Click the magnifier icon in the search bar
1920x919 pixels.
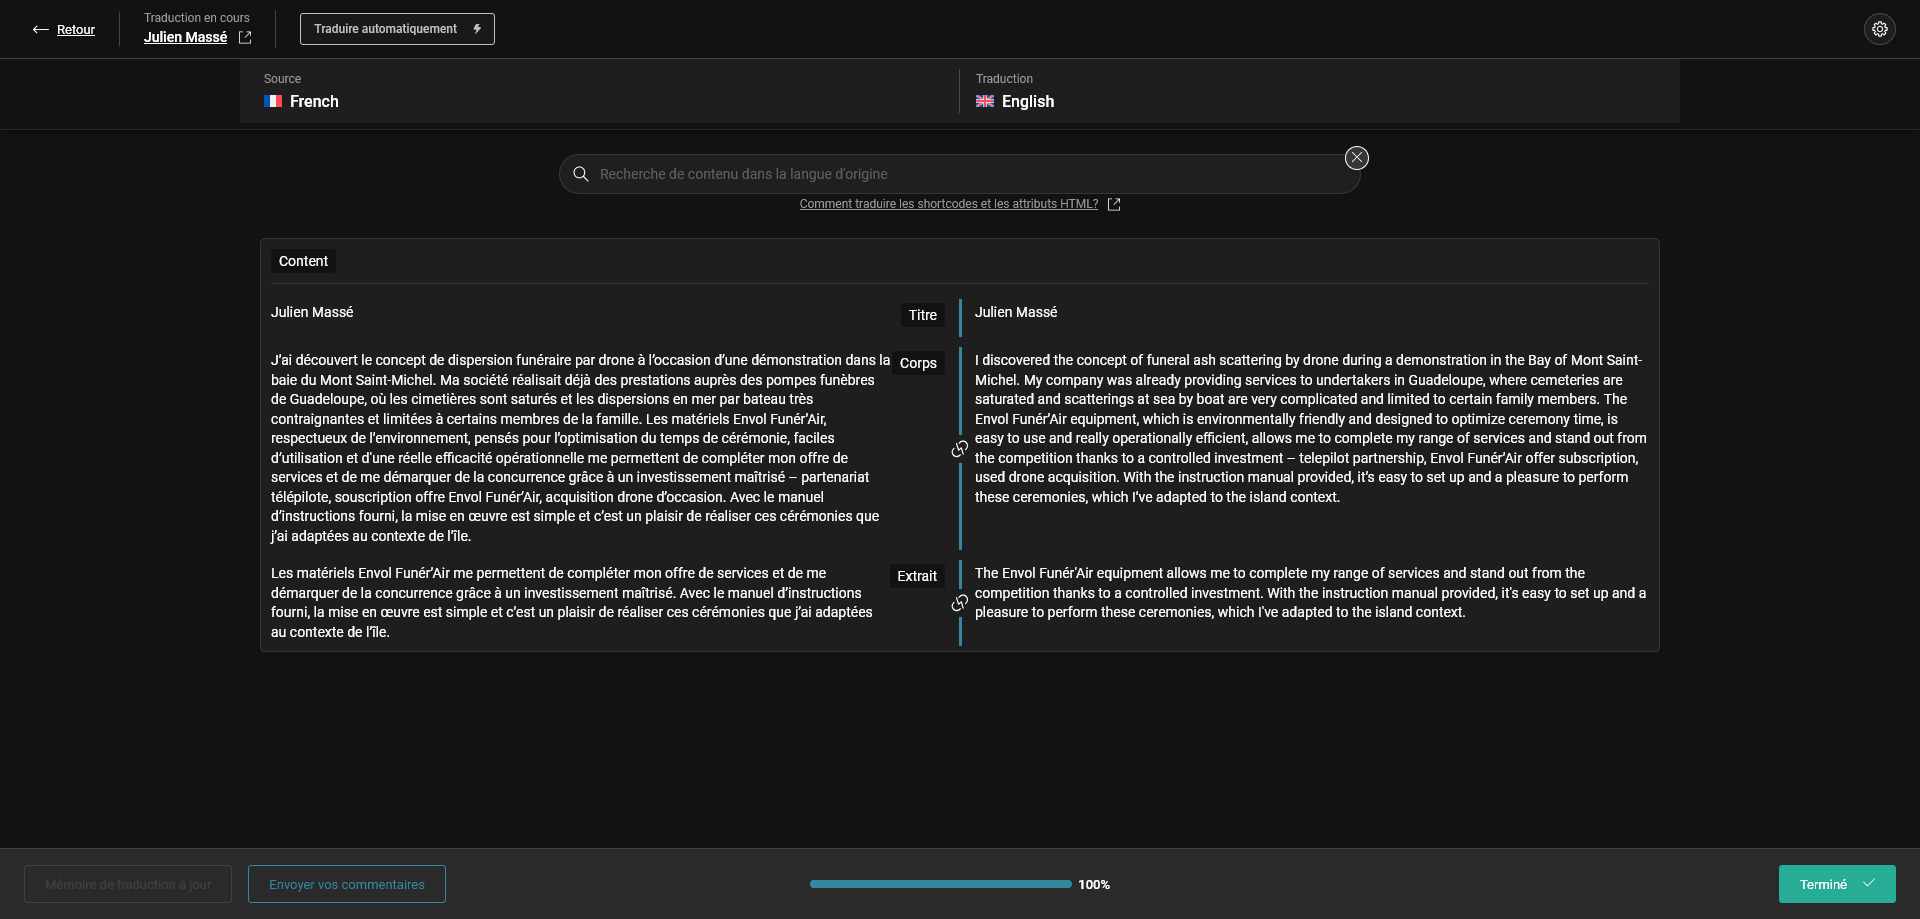pyautogui.click(x=580, y=174)
